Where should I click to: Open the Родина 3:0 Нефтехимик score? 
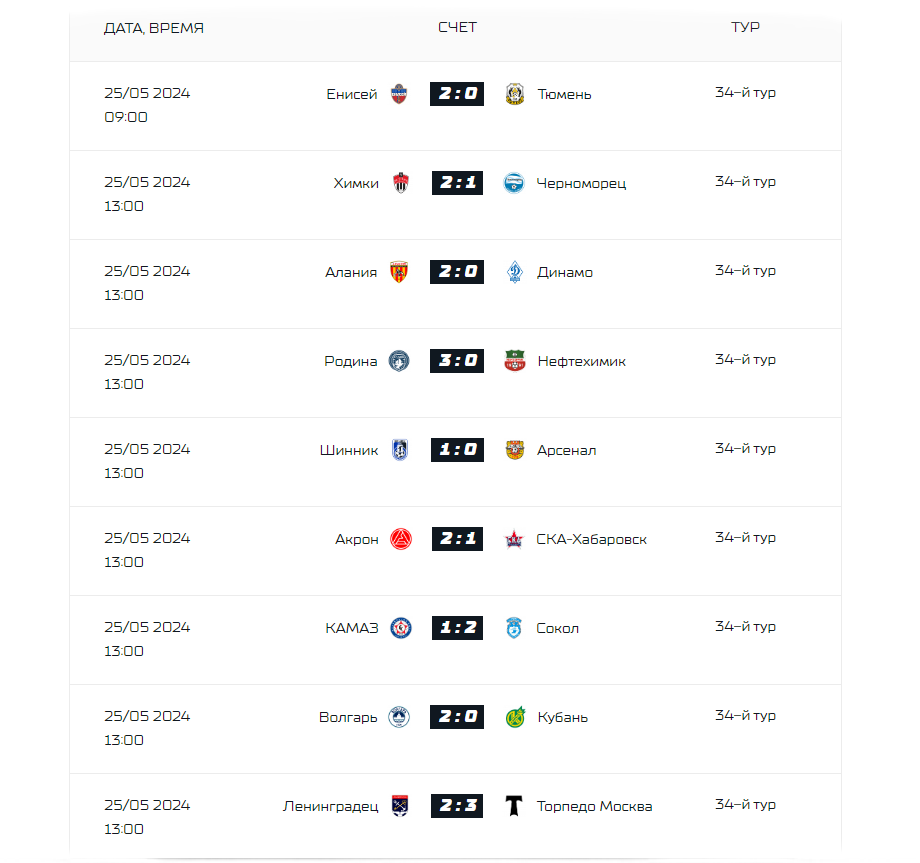tap(458, 361)
